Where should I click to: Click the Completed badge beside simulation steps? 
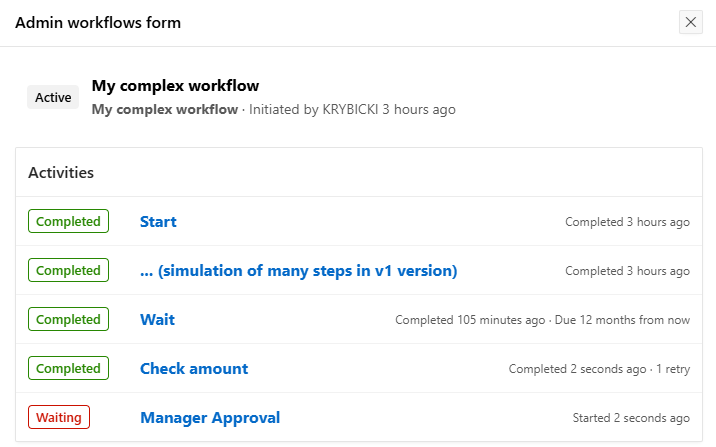[x=68, y=271]
